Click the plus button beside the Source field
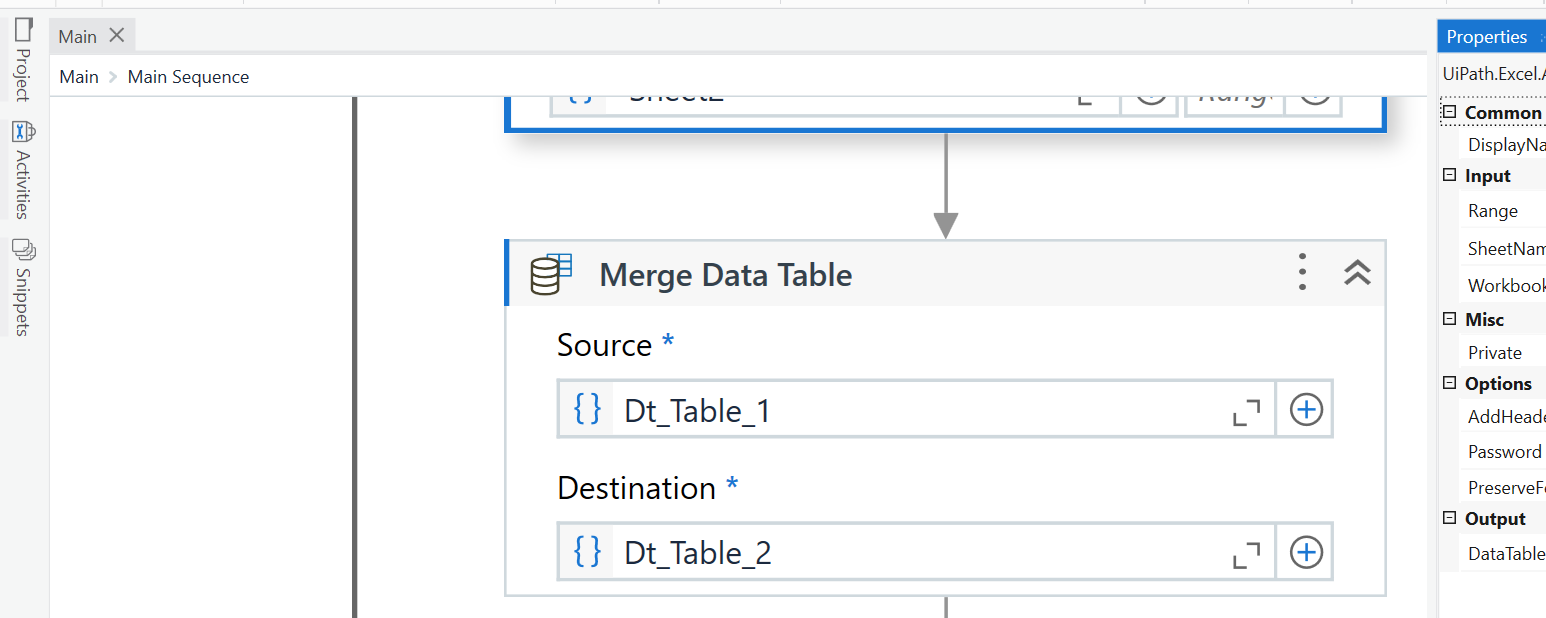1546x618 pixels. point(1306,409)
